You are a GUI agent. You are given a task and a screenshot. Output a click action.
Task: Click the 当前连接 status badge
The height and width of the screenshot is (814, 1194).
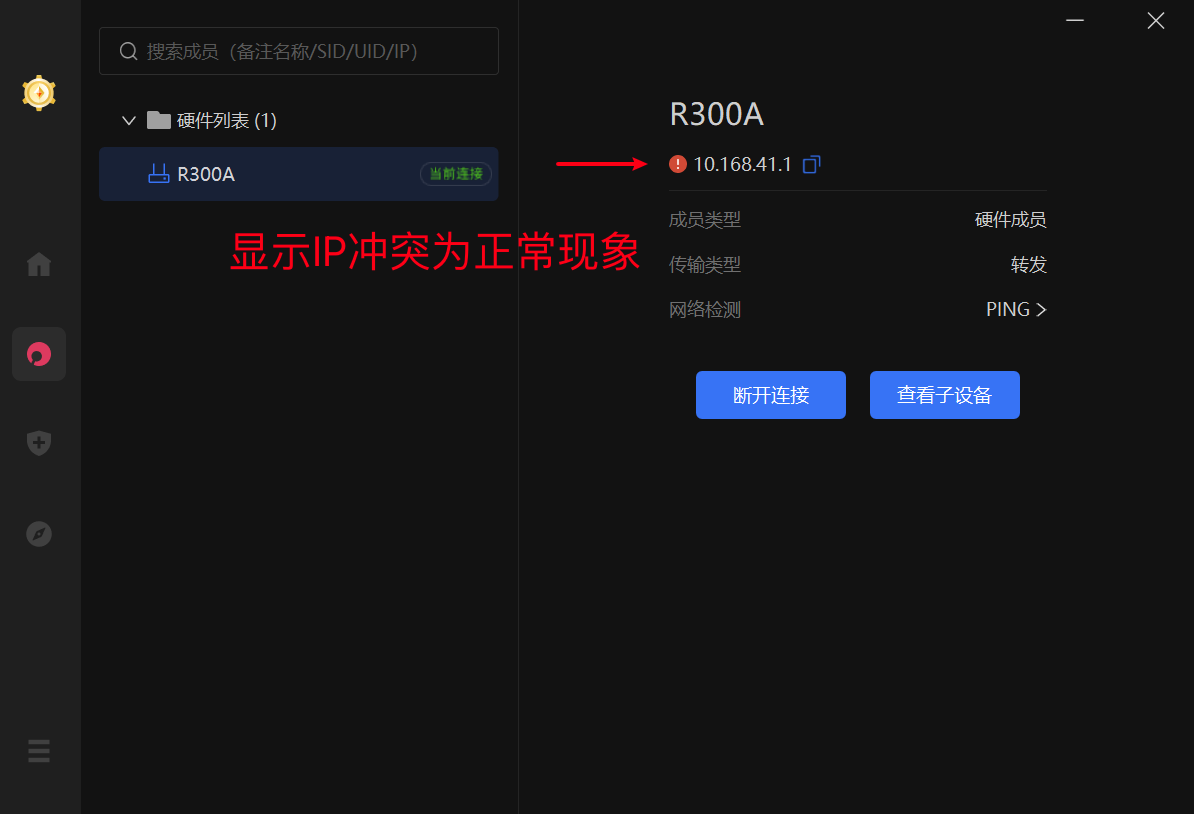tap(456, 173)
